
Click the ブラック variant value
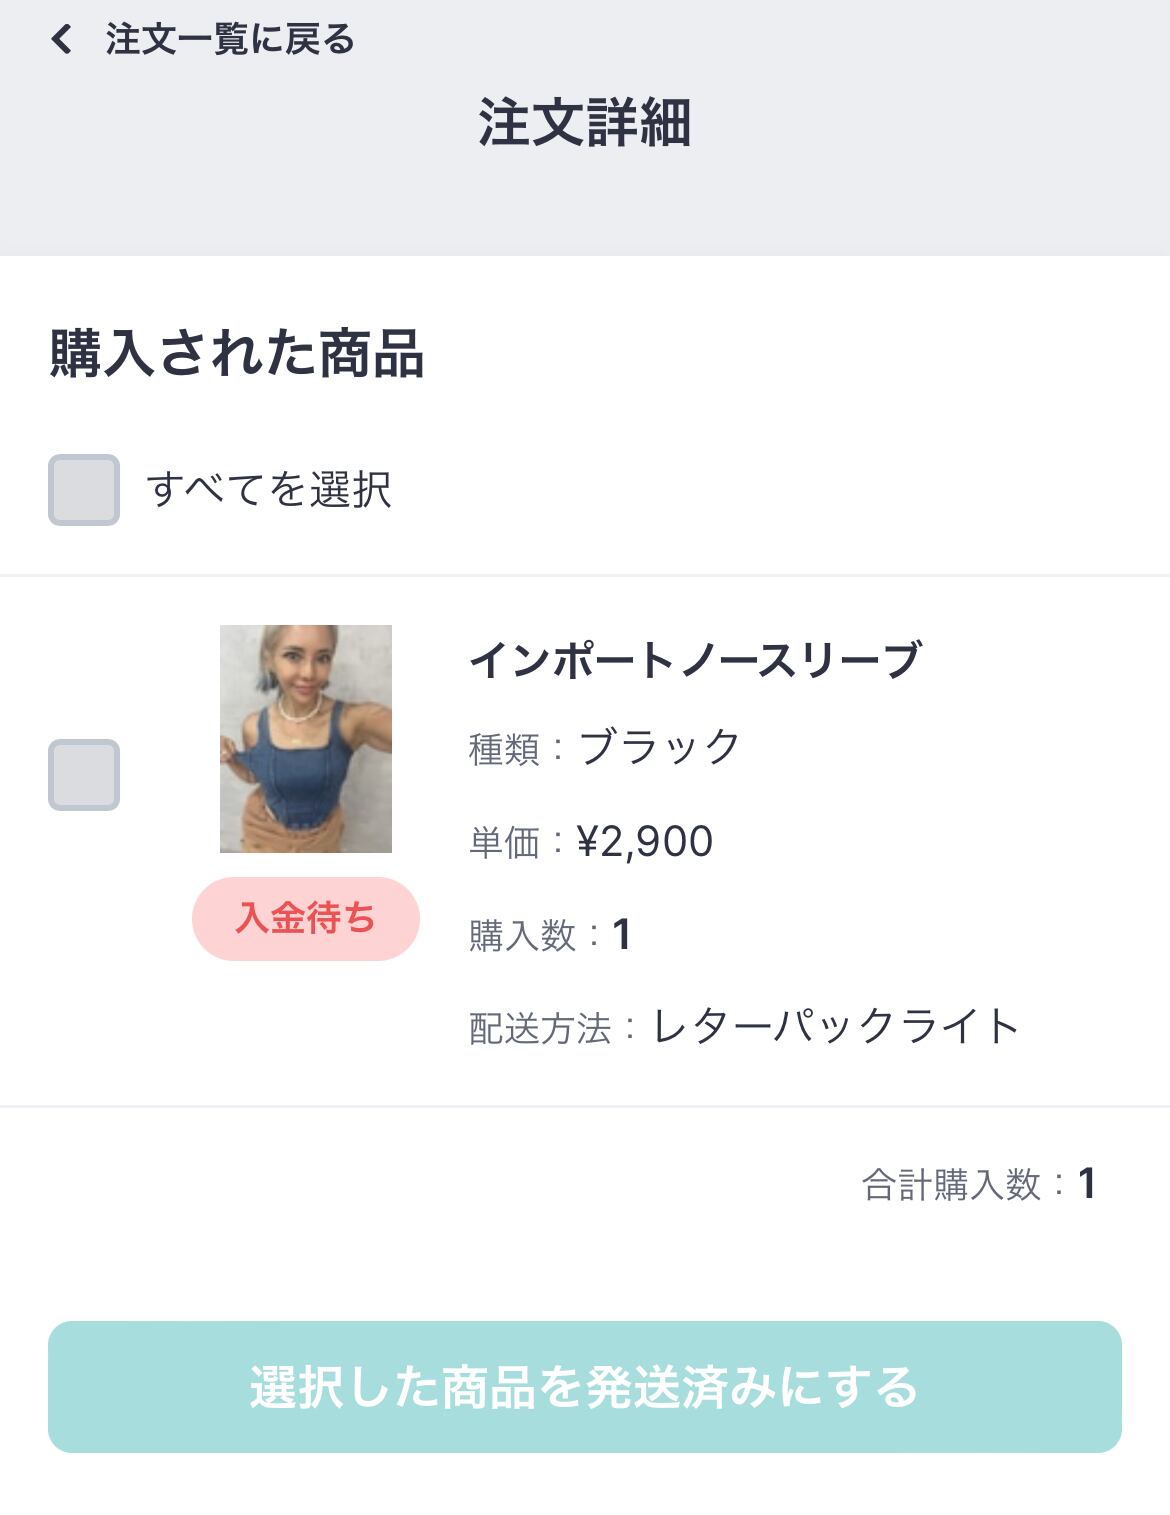pyautogui.click(x=660, y=748)
